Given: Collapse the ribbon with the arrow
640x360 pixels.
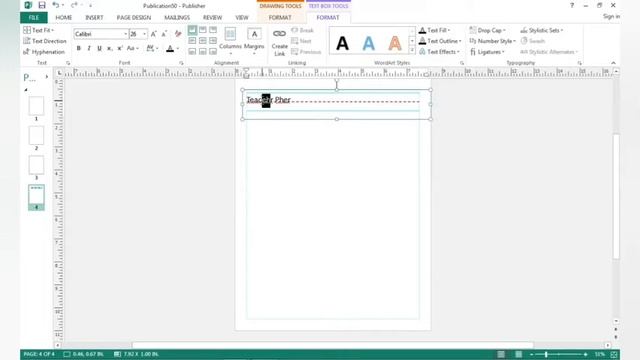Looking at the screenshot, I should (x=613, y=63).
